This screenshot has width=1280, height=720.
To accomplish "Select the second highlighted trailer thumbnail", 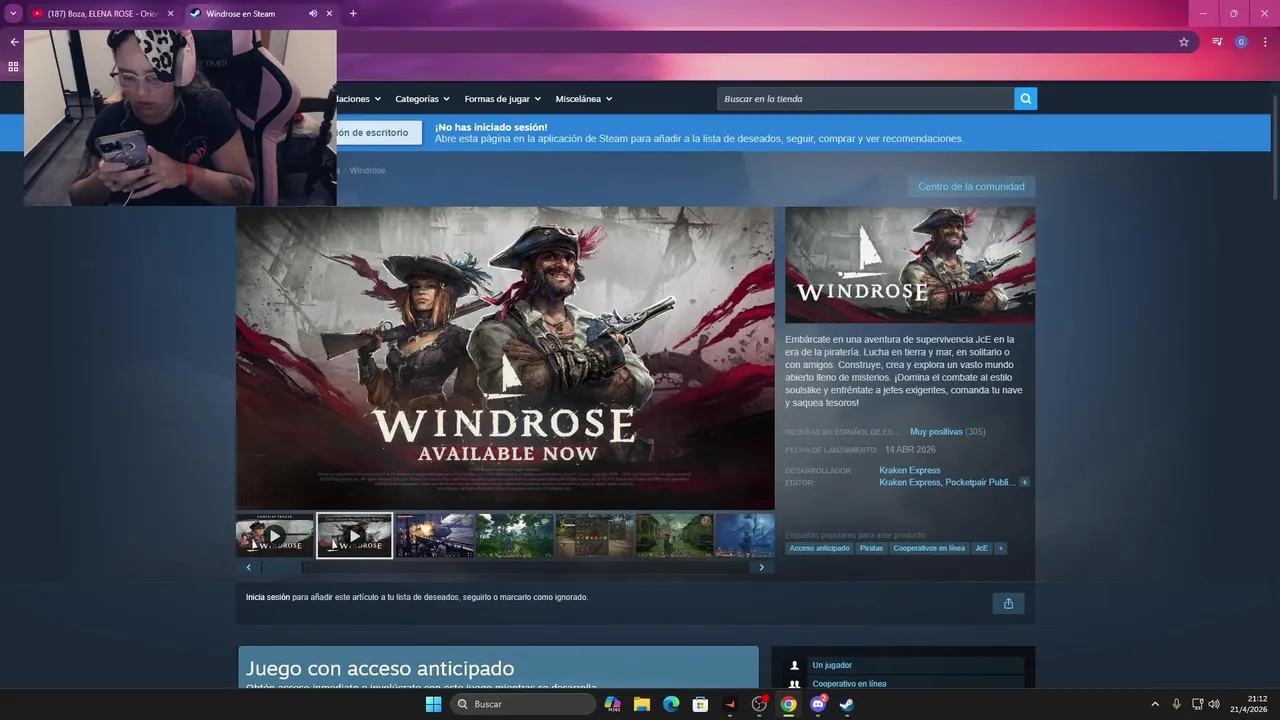I will (355, 535).
